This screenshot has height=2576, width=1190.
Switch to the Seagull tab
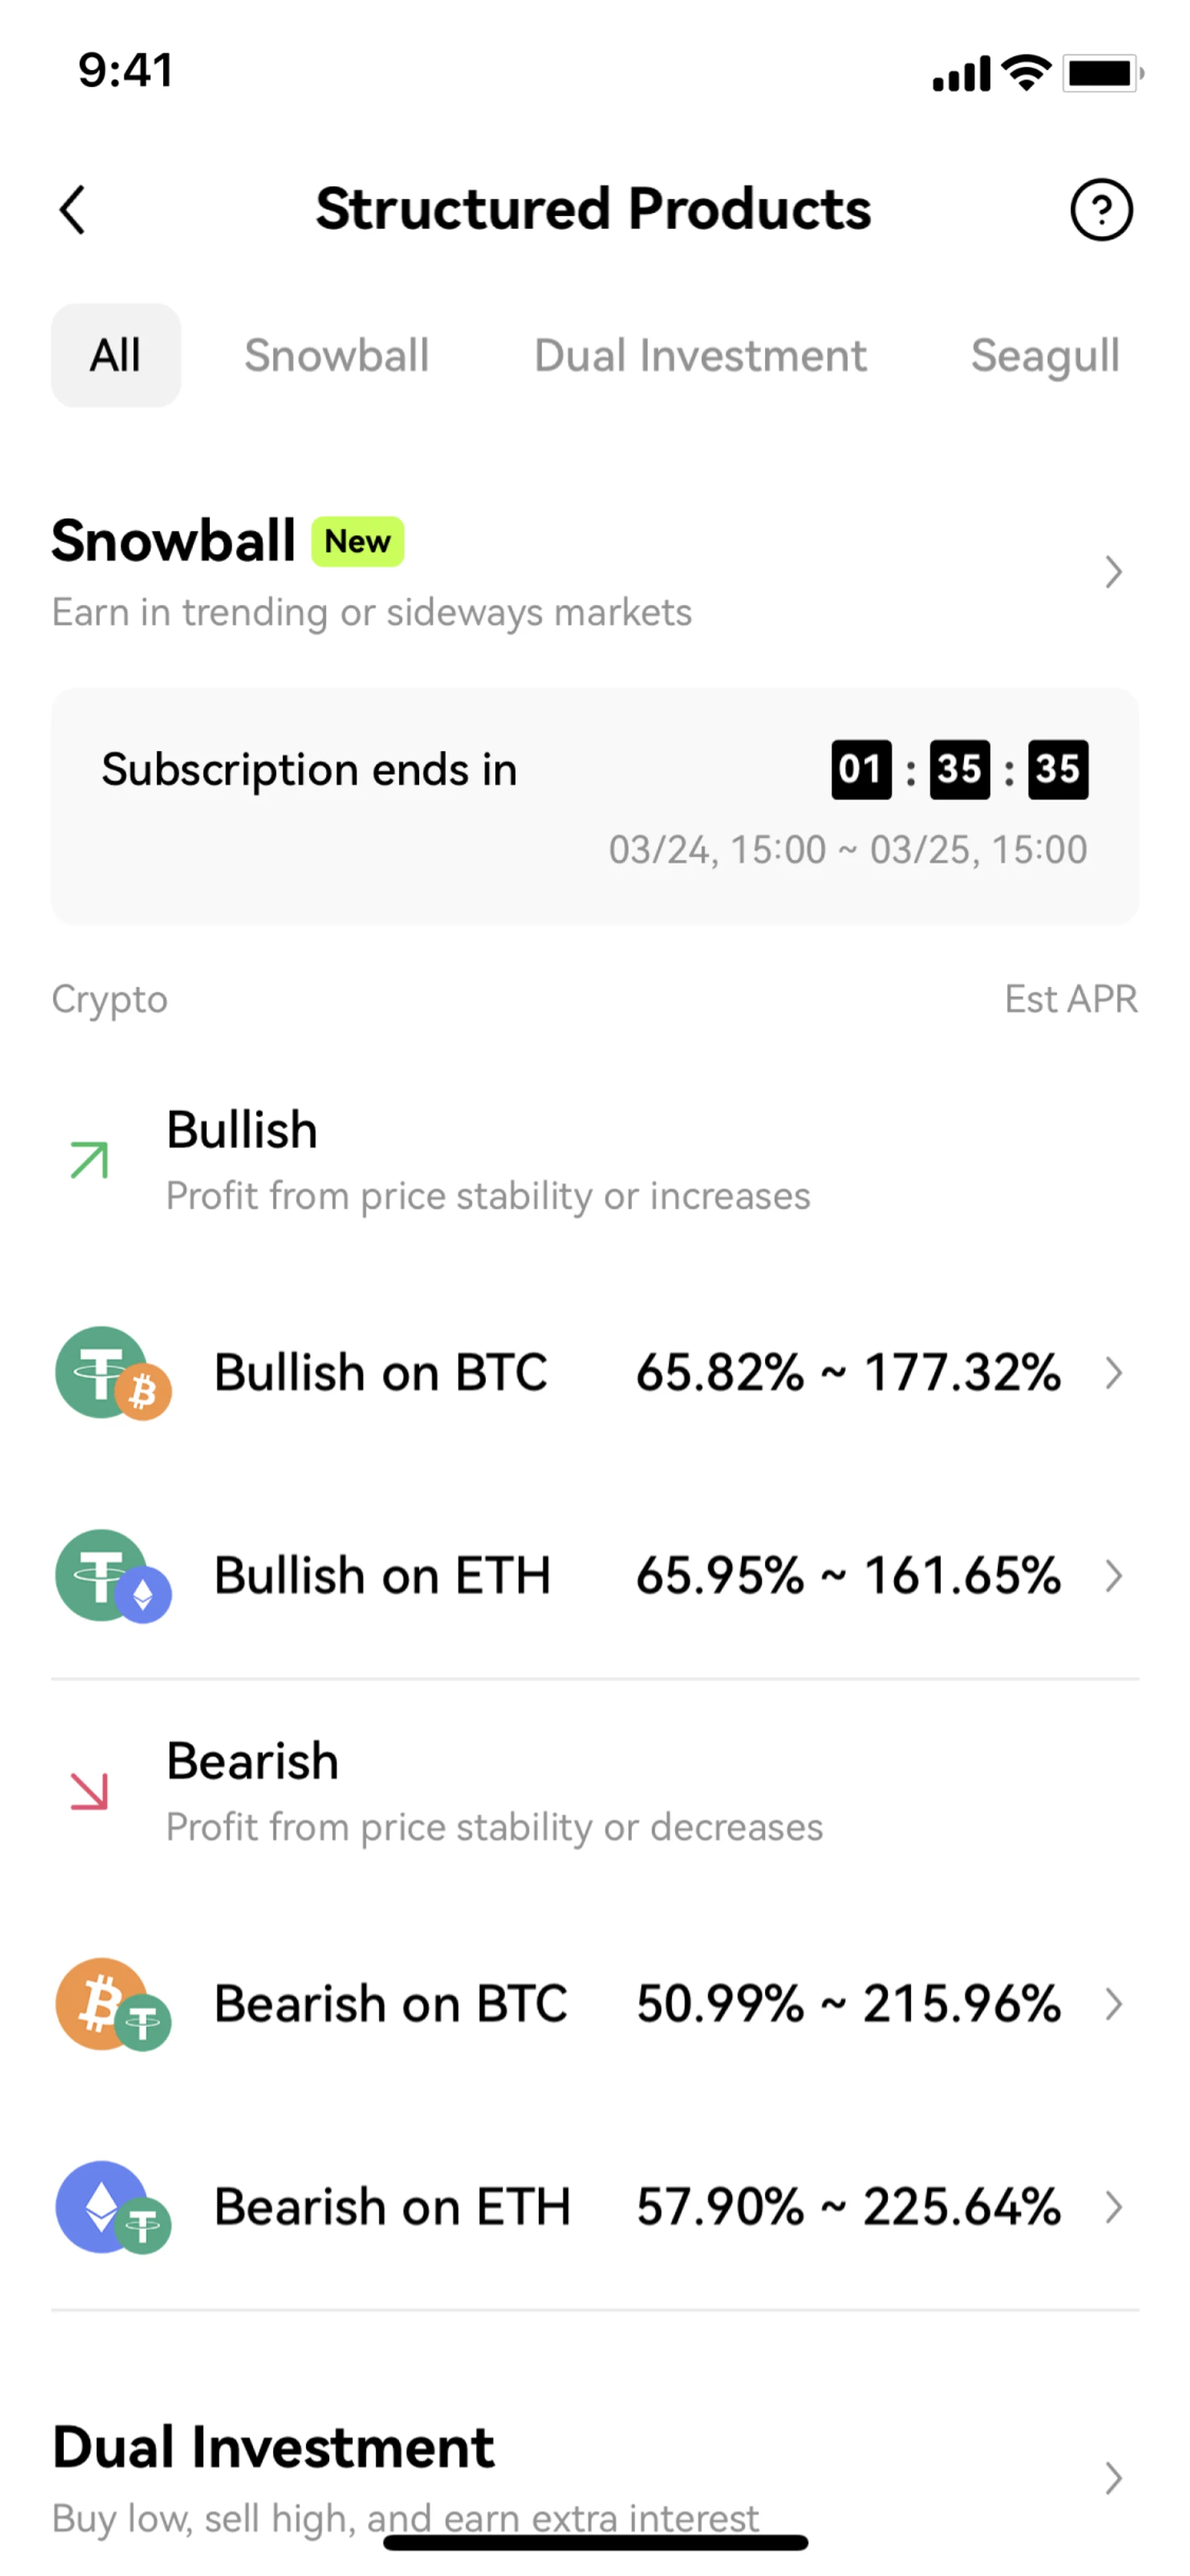click(1044, 356)
